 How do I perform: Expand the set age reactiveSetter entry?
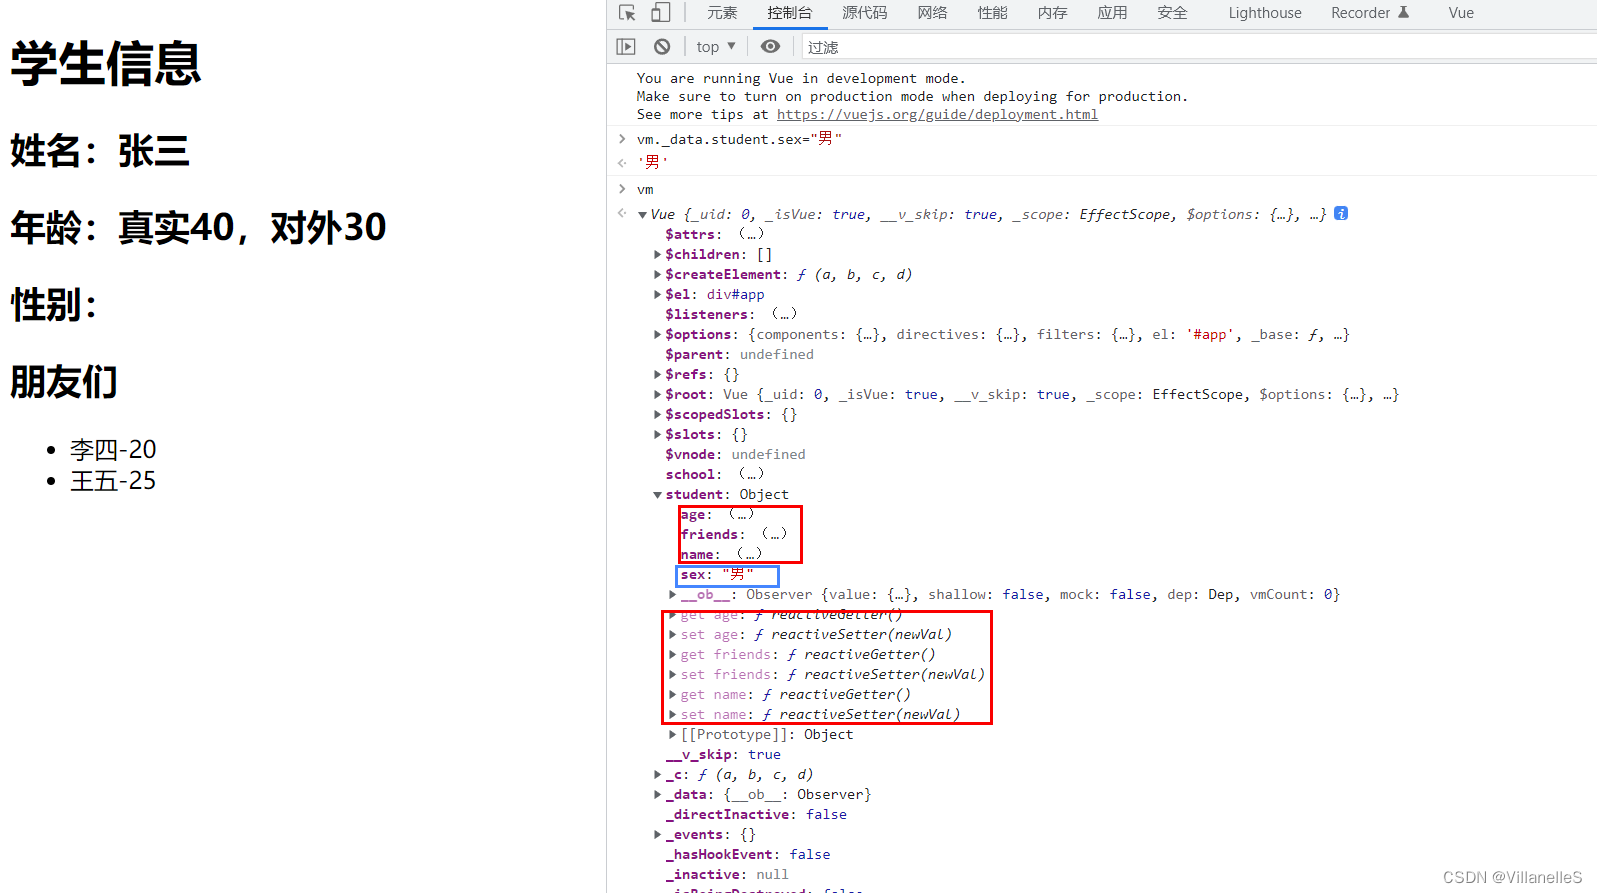673,634
